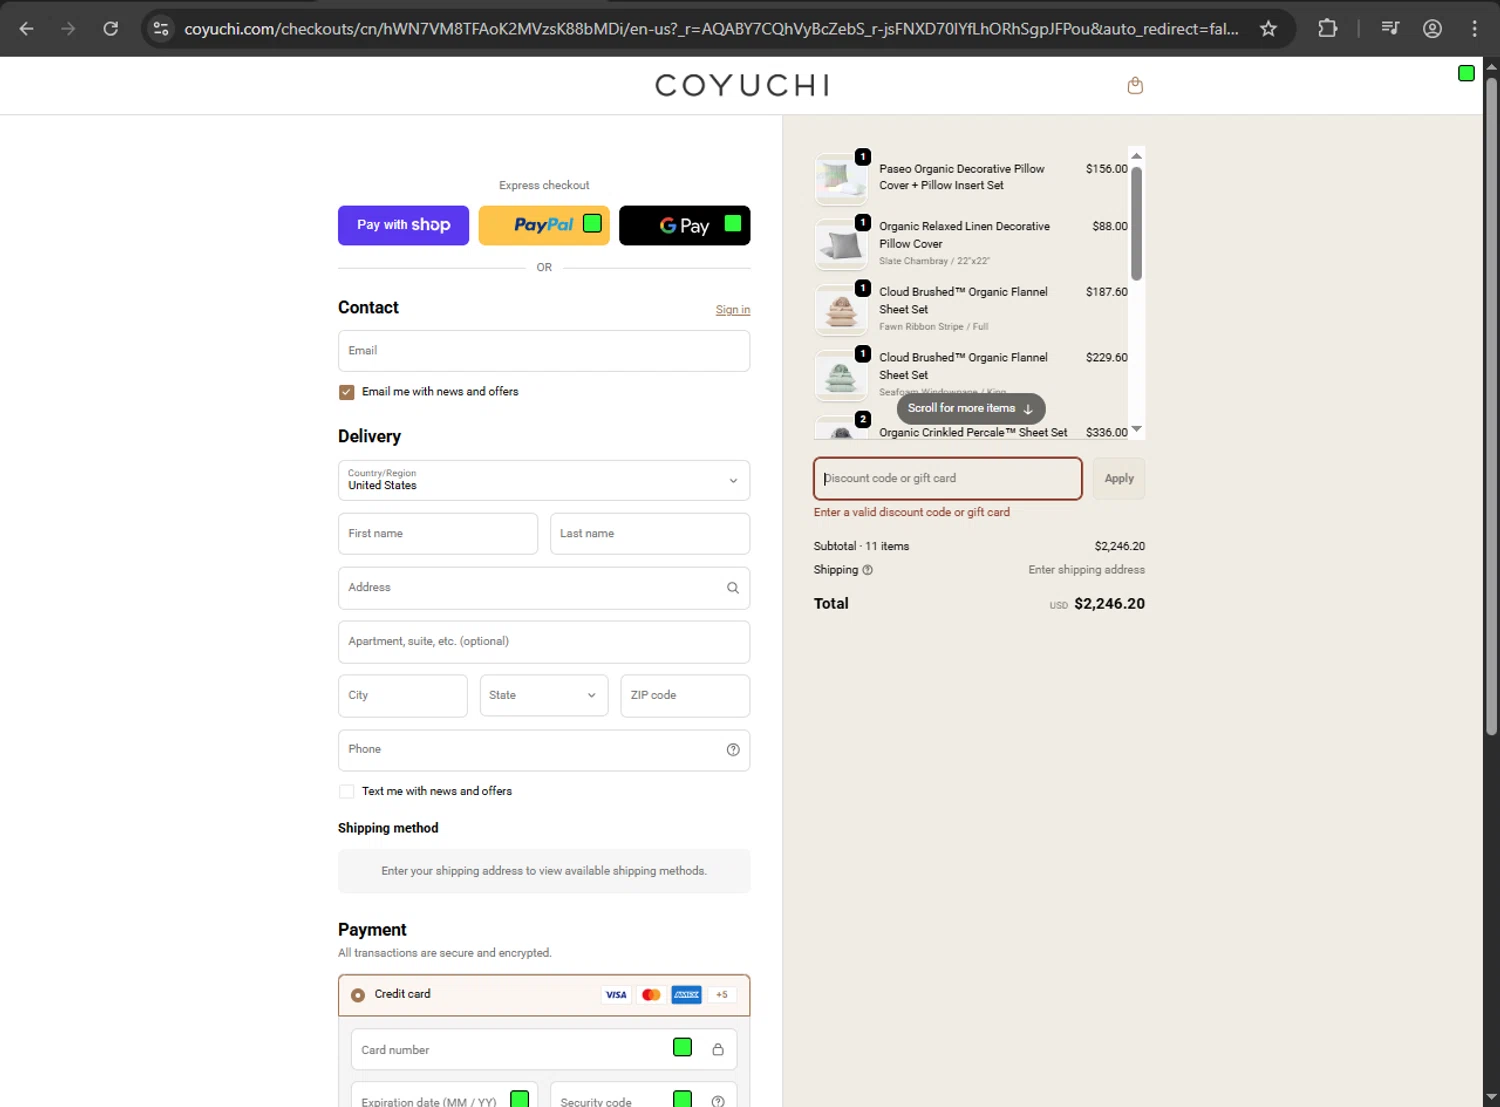Click the order list scroll-down arrow
The image size is (1500, 1107).
coord(1136,430)
